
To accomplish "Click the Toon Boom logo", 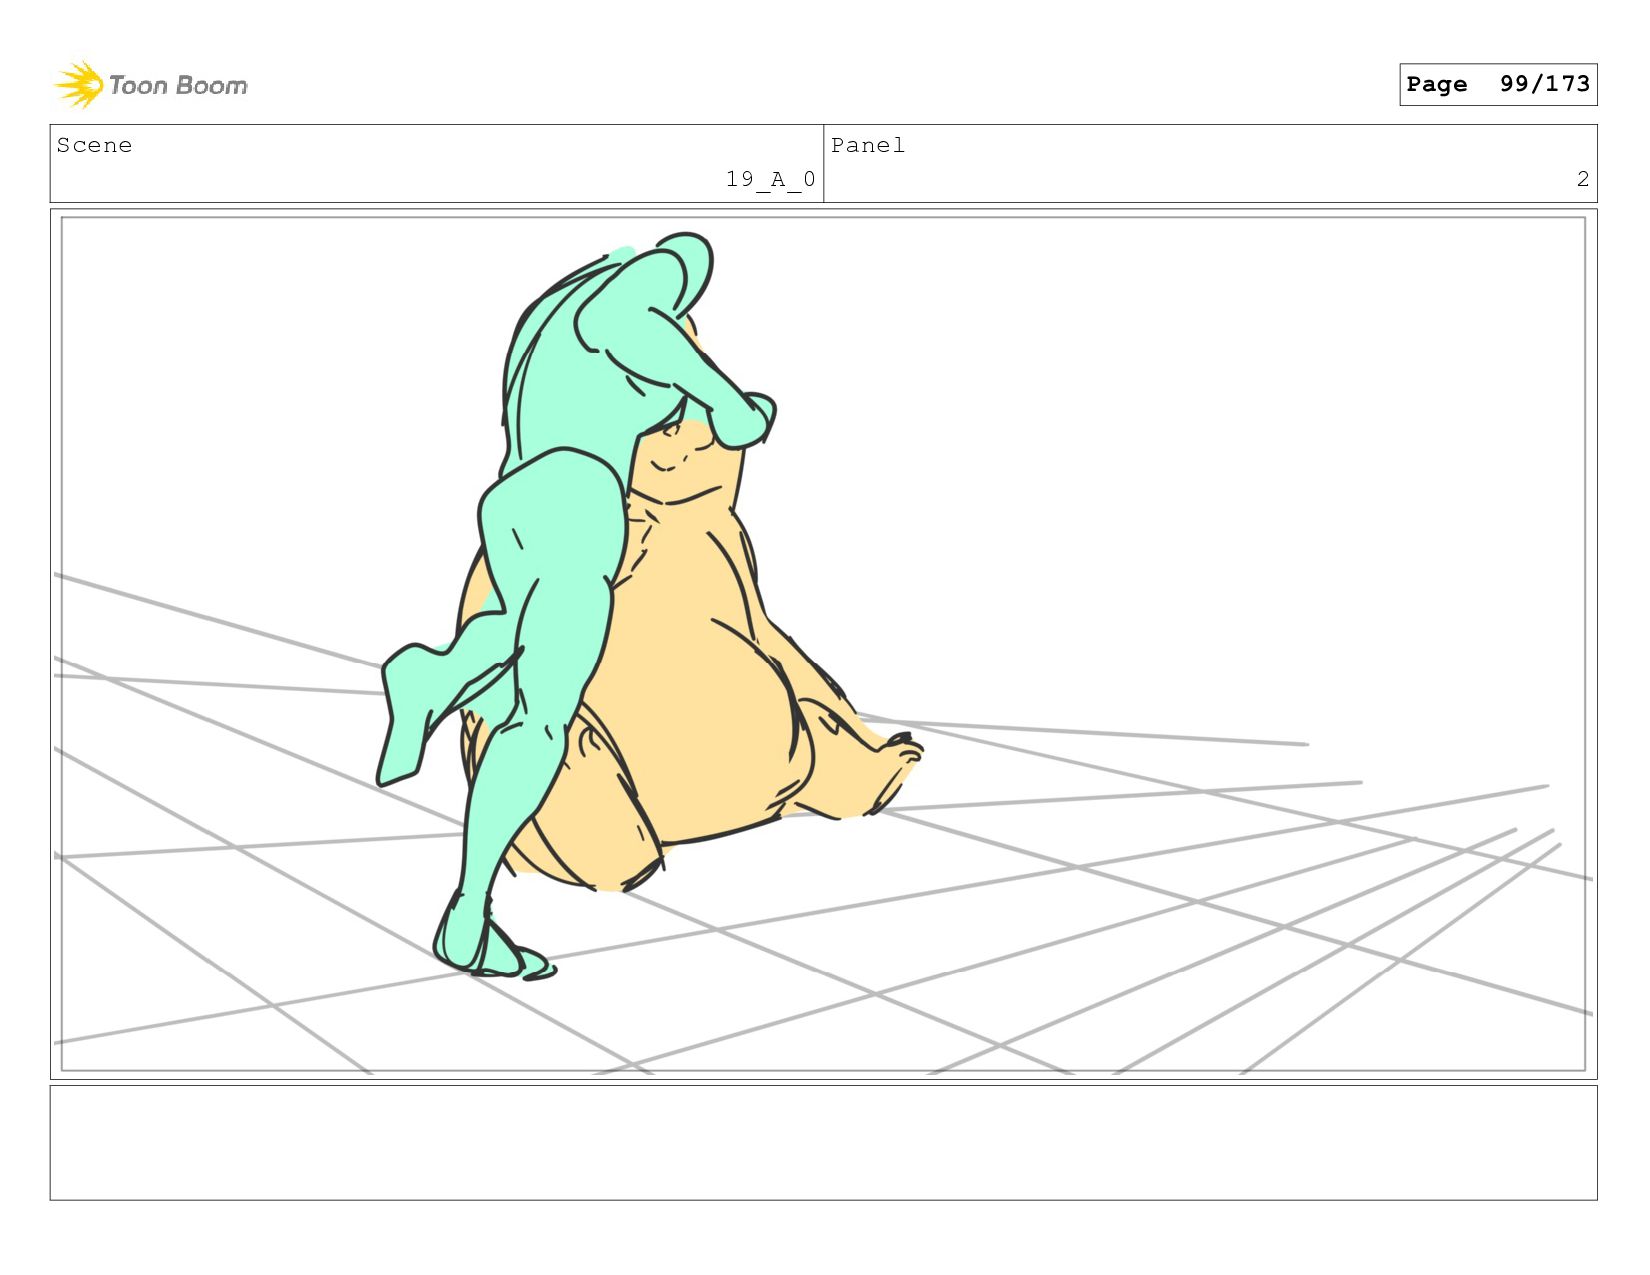I will 151,85.
